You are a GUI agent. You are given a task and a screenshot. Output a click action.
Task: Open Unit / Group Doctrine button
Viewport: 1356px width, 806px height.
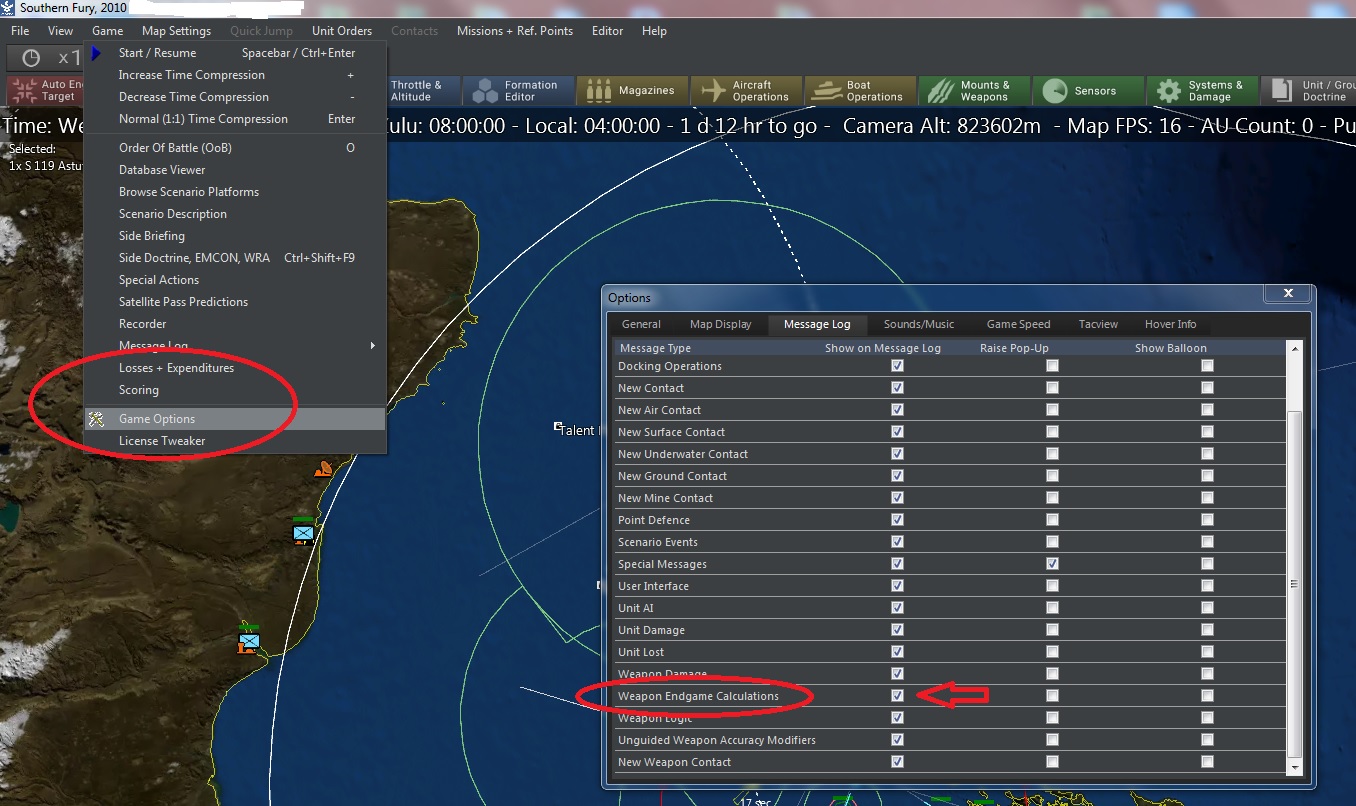click(1308, 91)
